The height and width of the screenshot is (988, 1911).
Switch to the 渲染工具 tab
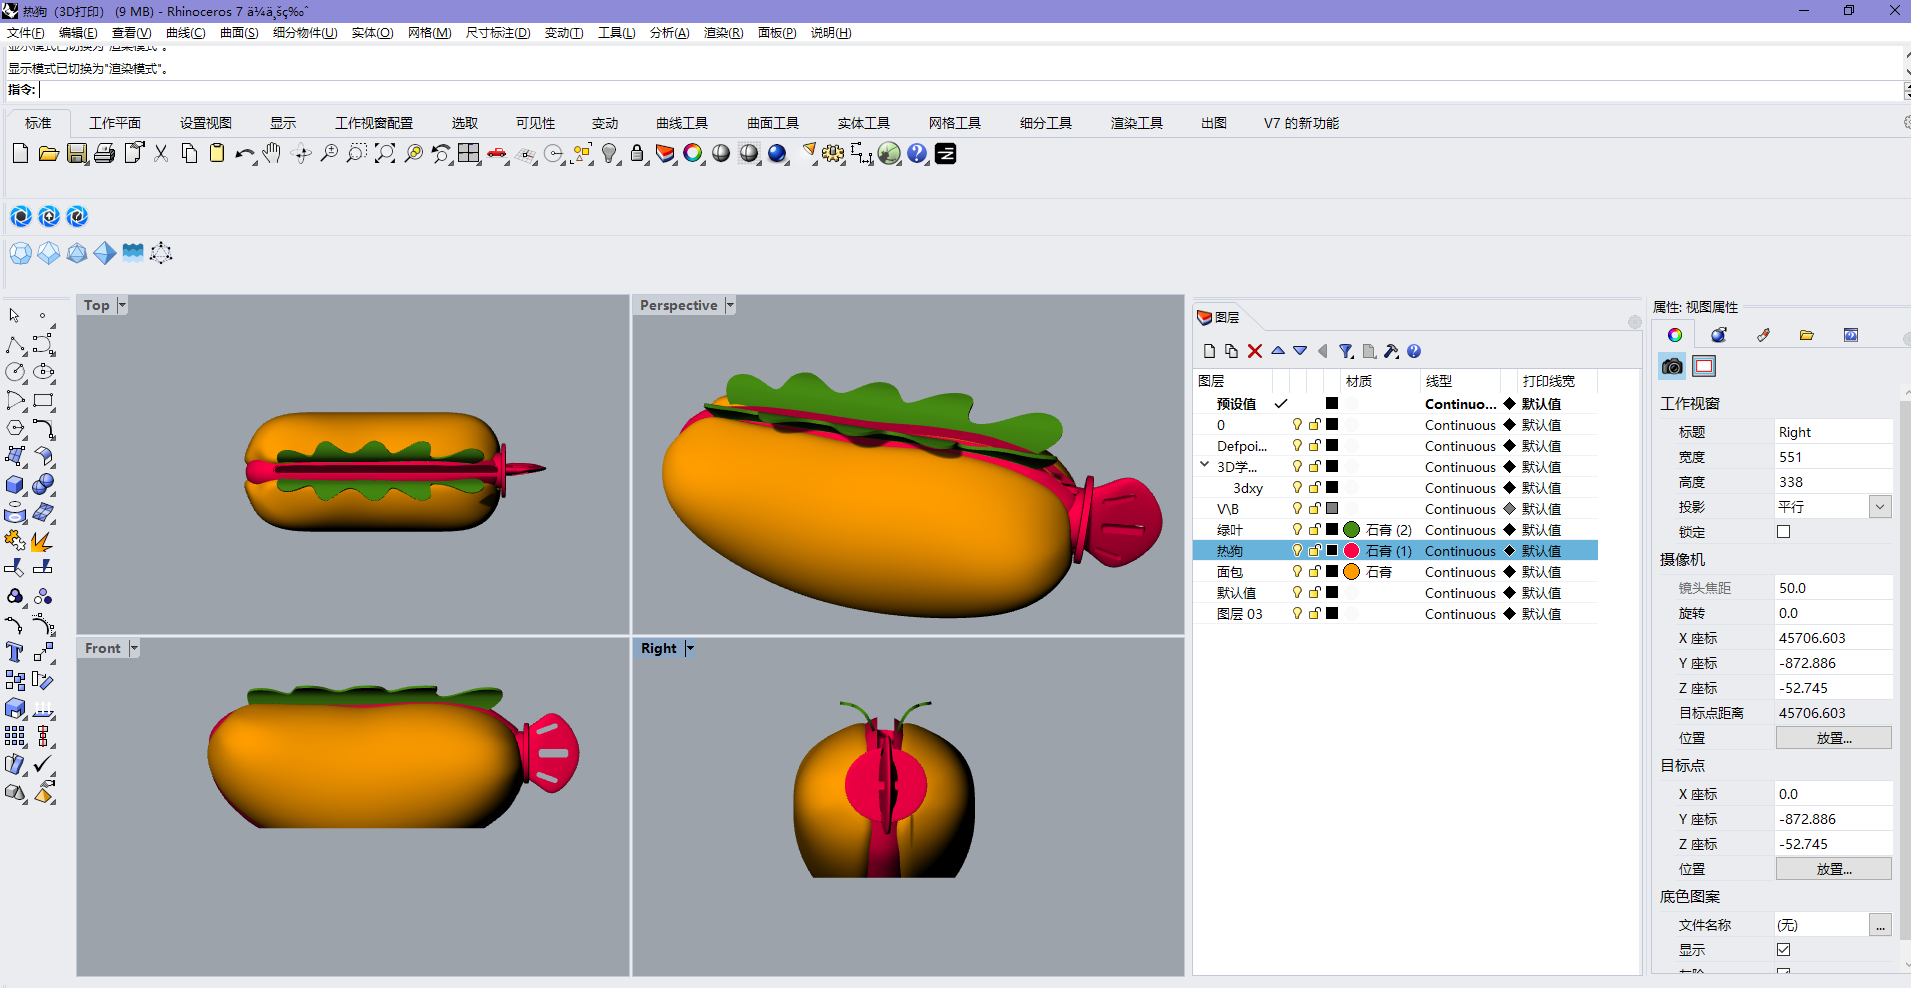pyautogui.click(x=1136, y=122)
